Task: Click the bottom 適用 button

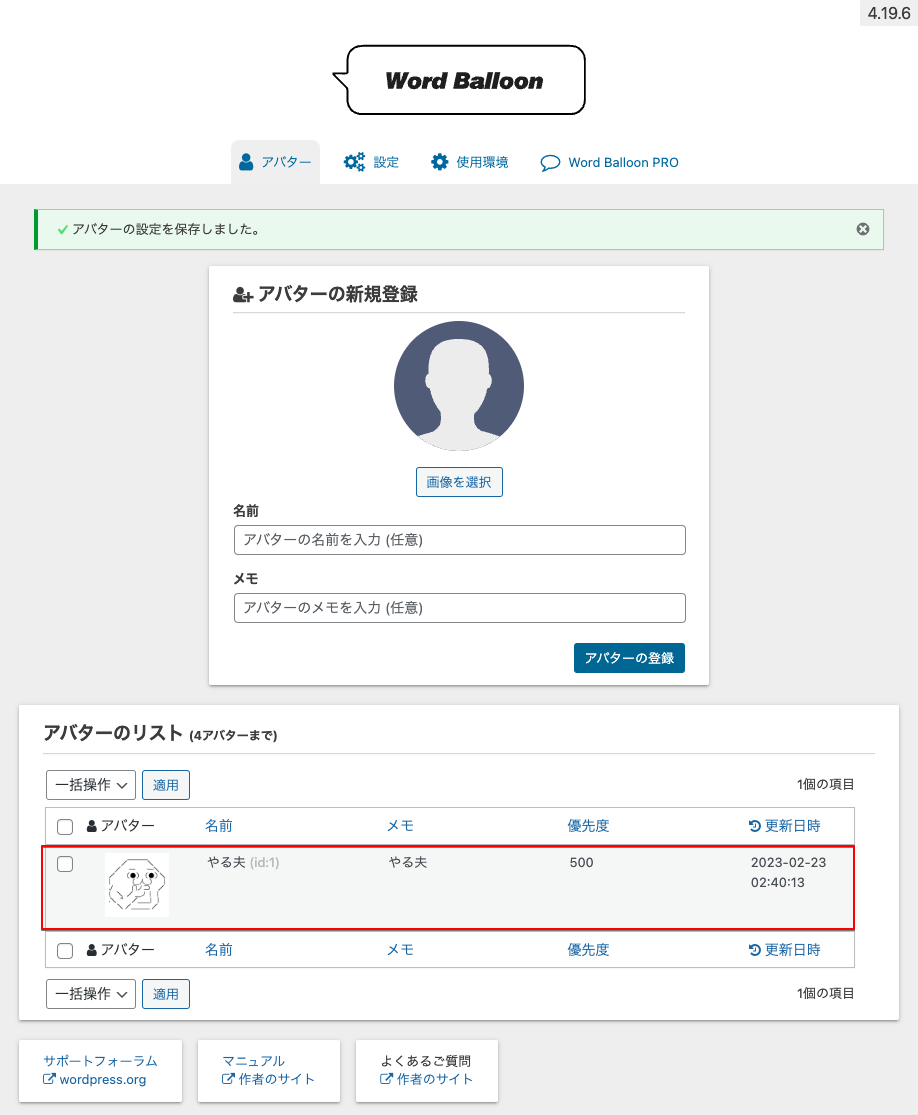Action: [166, 994]
